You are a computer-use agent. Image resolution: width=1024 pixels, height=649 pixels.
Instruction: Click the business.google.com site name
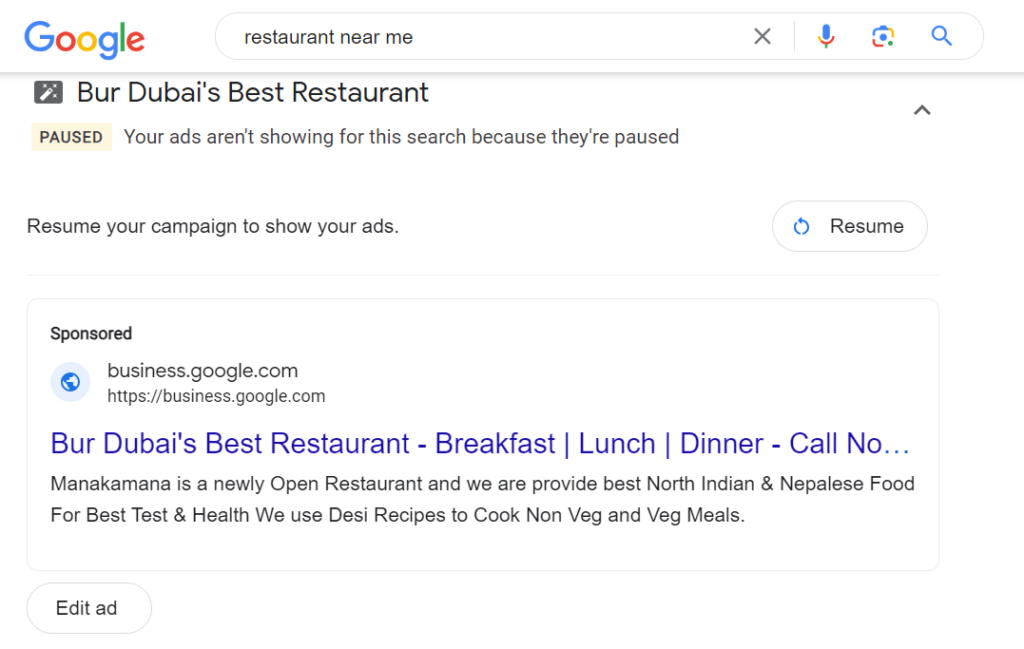[202, 371]
